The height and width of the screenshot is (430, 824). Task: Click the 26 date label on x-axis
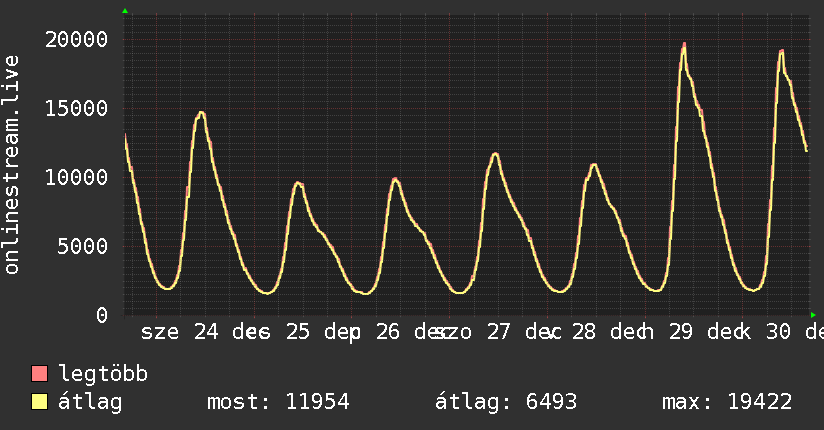pos(388,332)
